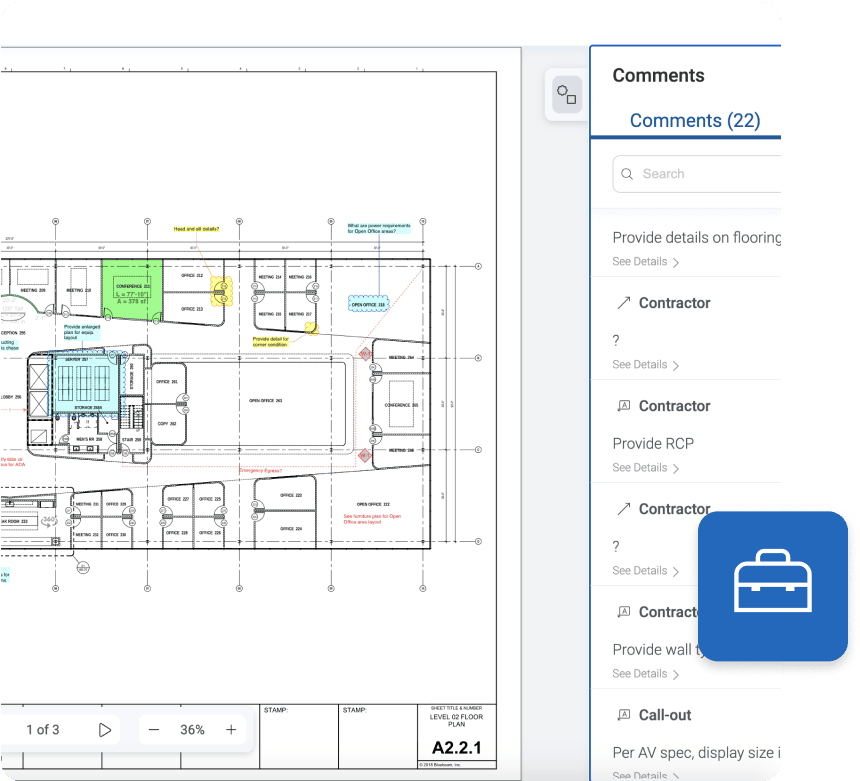The image size is (860, 781).
Task: Click the yellow 'Head and sill details?' note
Action: tap(196, 229)
